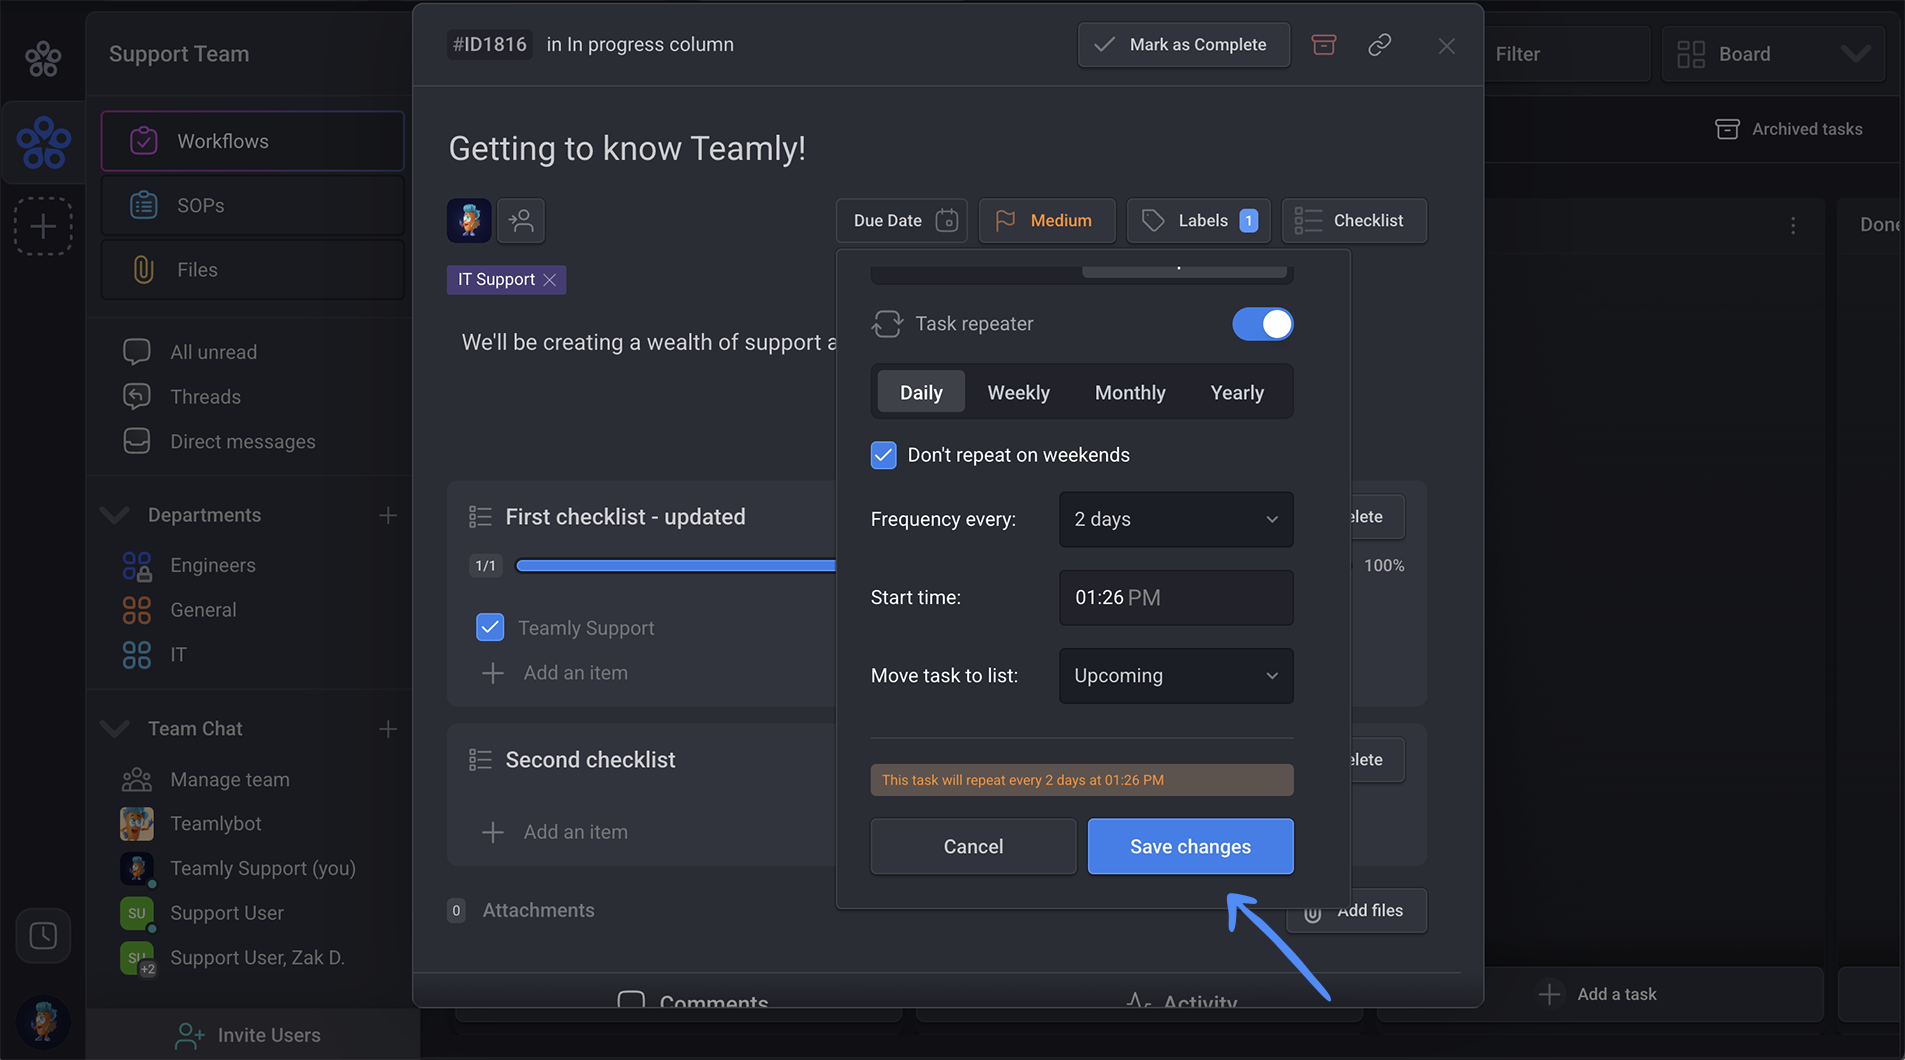This screenshot has height=1060, width=1905.
Task: Click Save changes button
Action: 1190,846
